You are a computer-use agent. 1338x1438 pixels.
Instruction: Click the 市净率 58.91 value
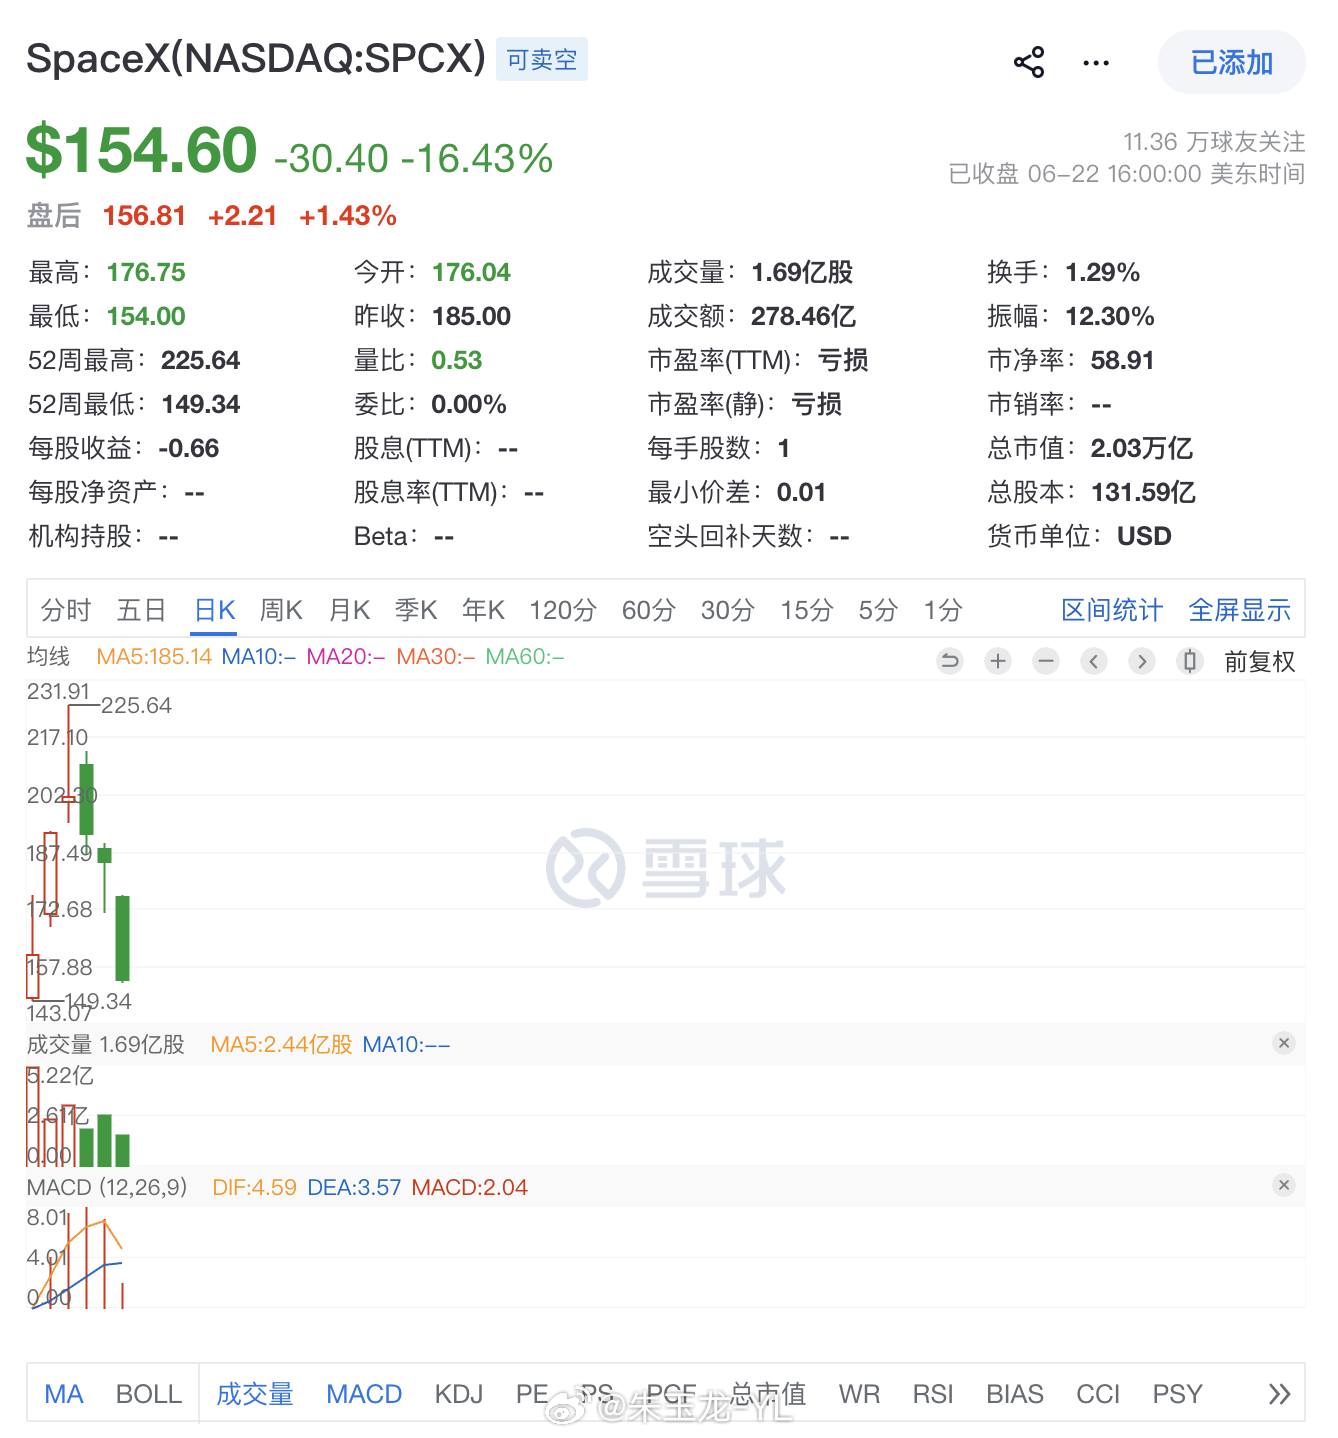point(1122,360)
